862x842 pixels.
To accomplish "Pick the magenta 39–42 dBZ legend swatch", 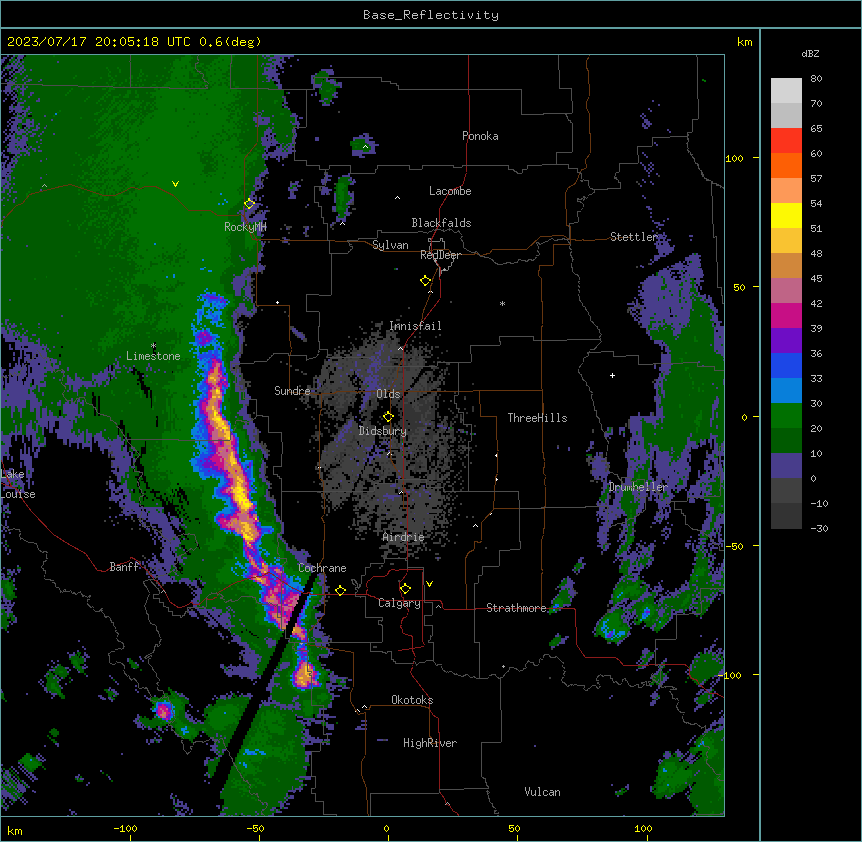I will coord(786,315).
